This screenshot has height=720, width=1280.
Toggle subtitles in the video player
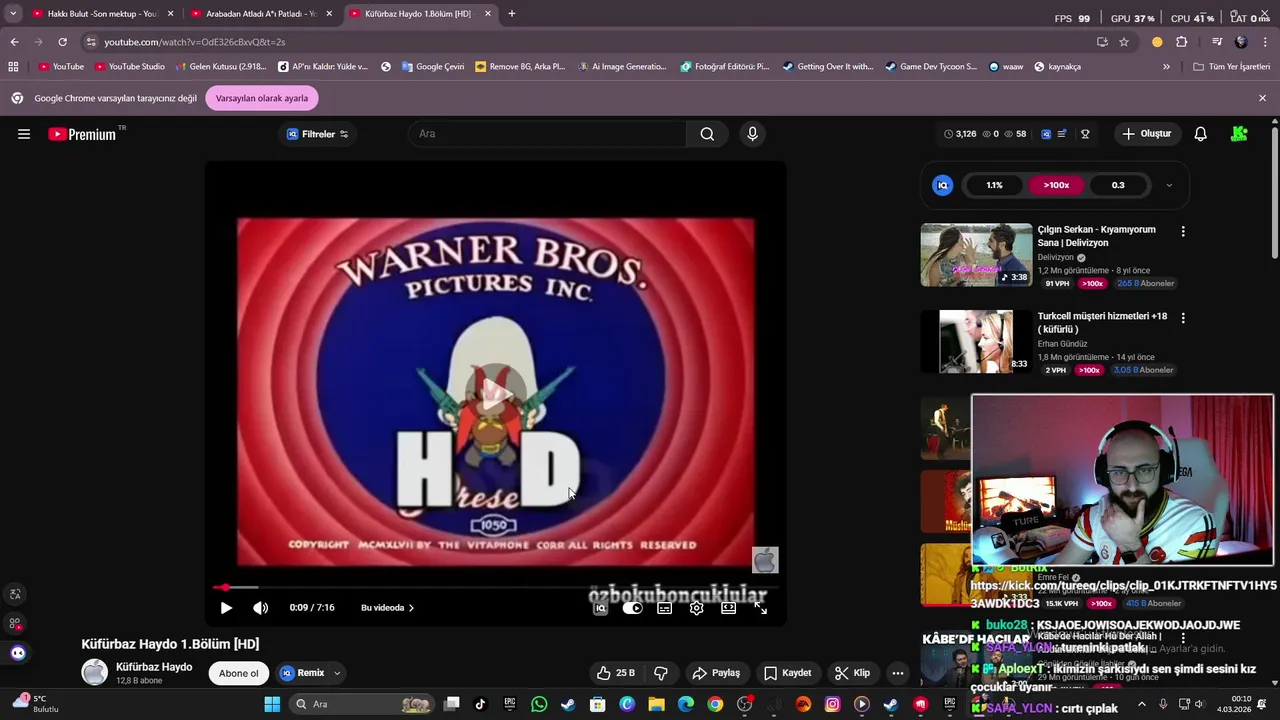coord(664,608)
